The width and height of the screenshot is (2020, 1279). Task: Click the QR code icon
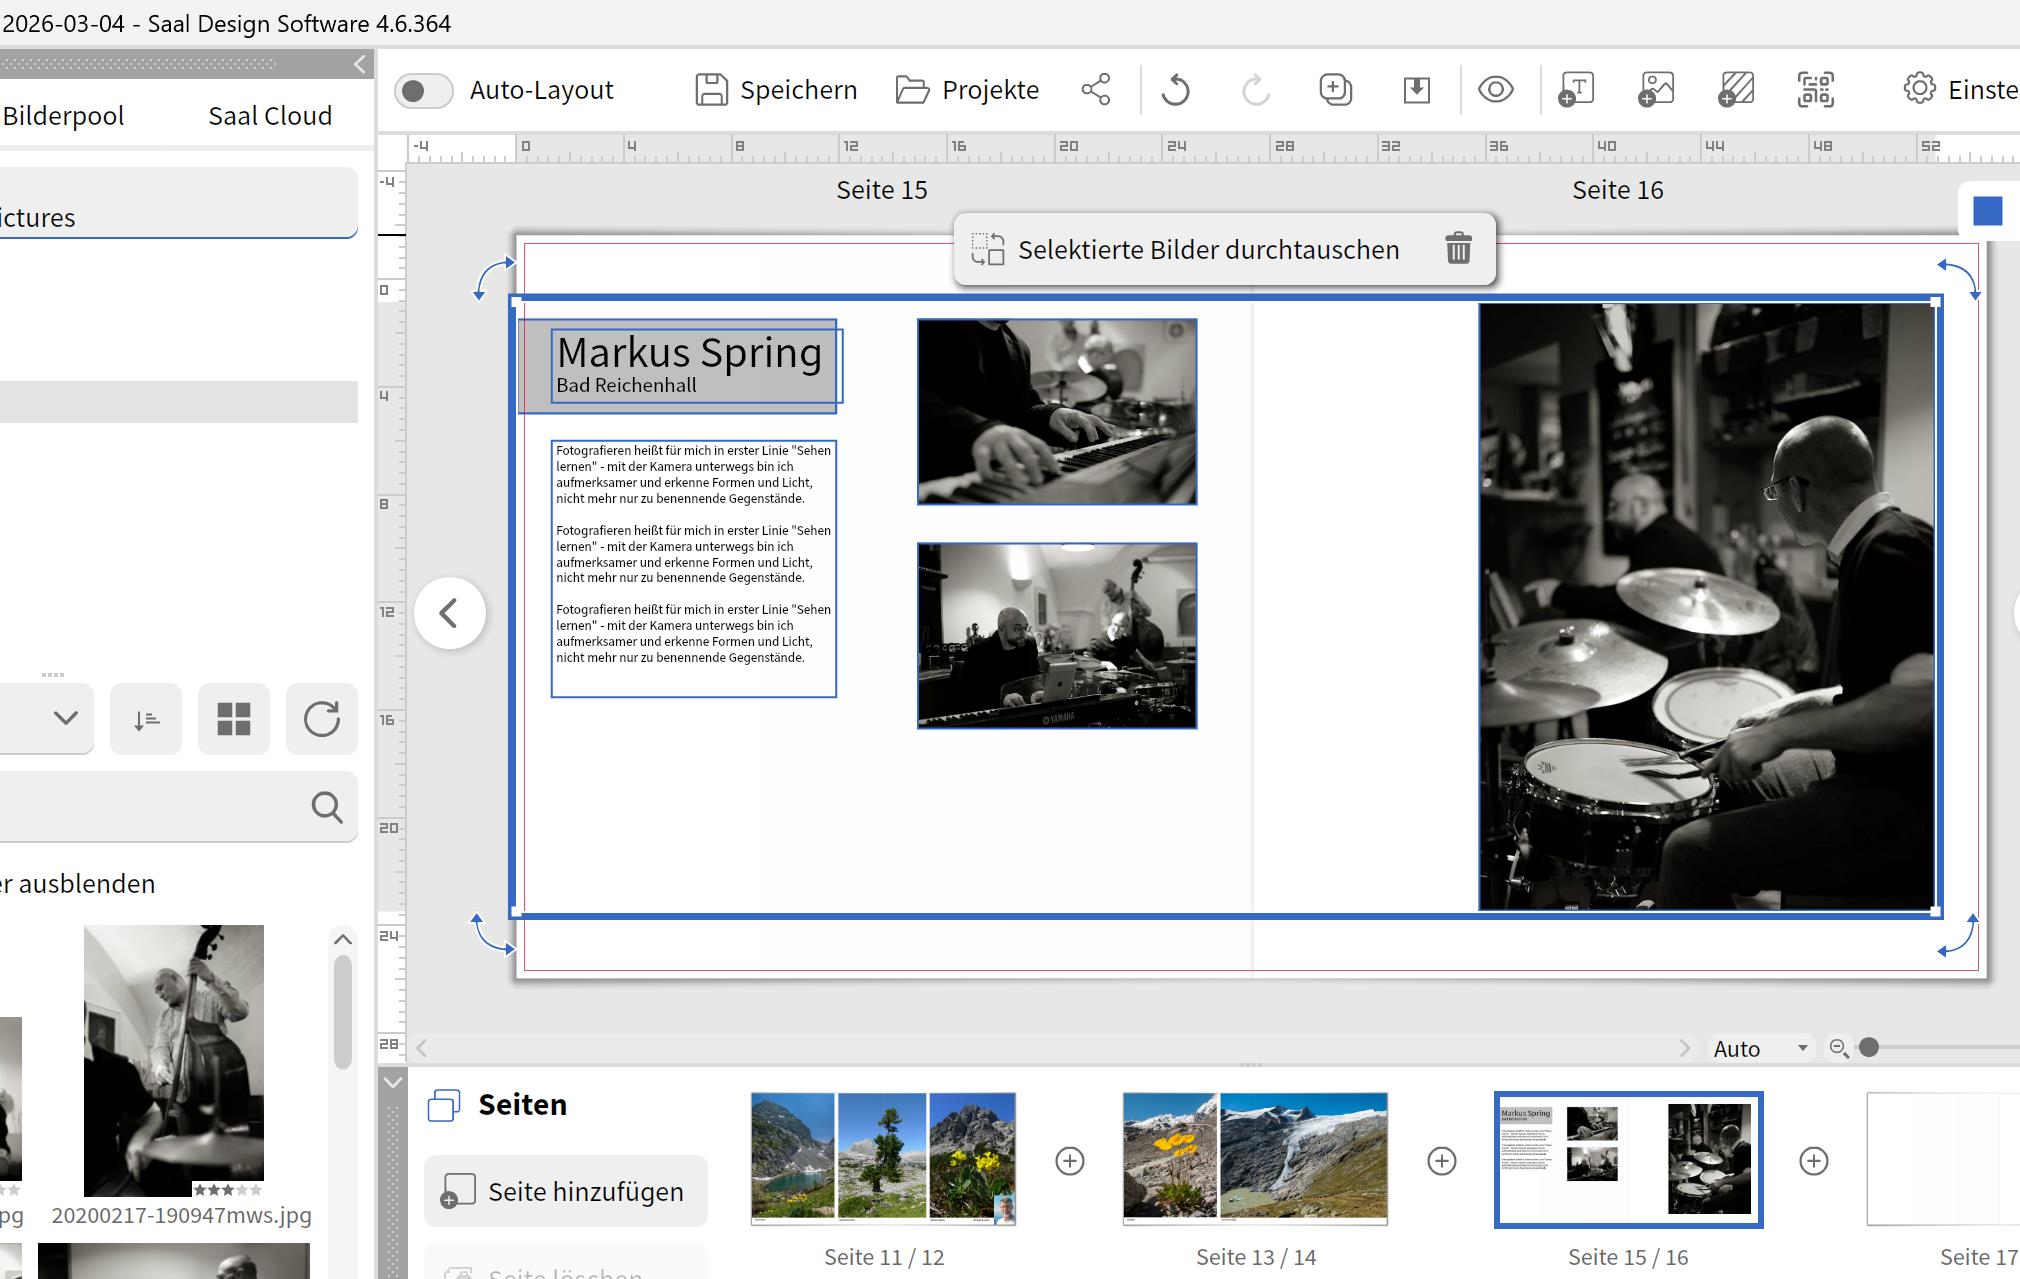[x=1815, y=90]
